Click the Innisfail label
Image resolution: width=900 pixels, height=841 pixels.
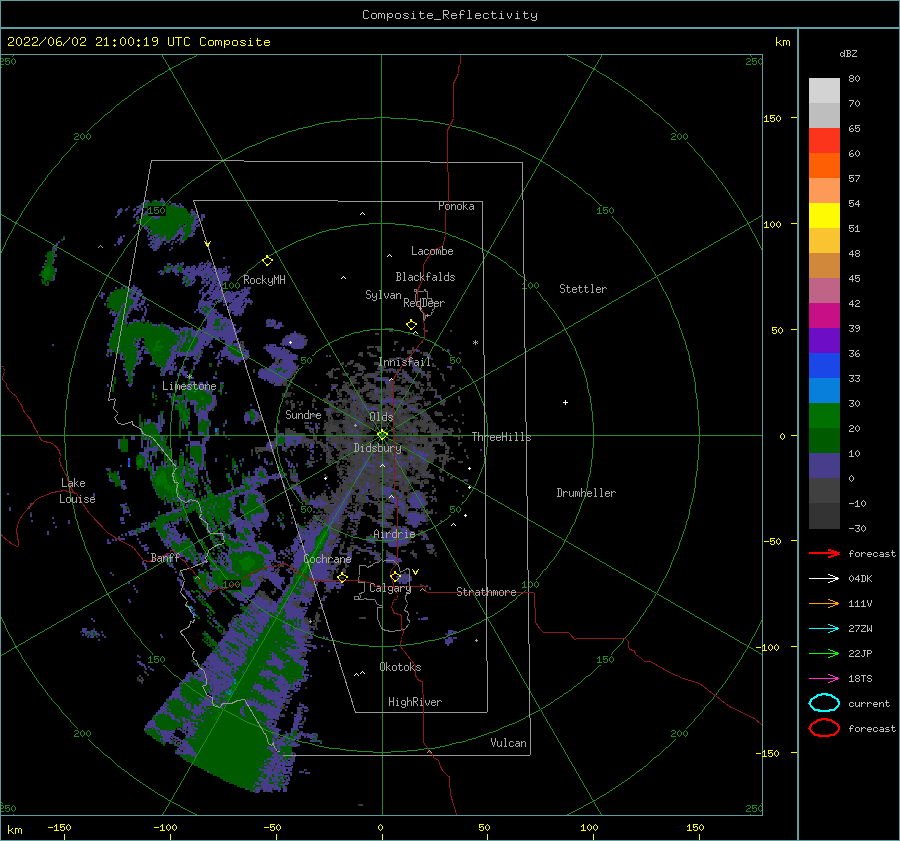(x=404, y=362)
